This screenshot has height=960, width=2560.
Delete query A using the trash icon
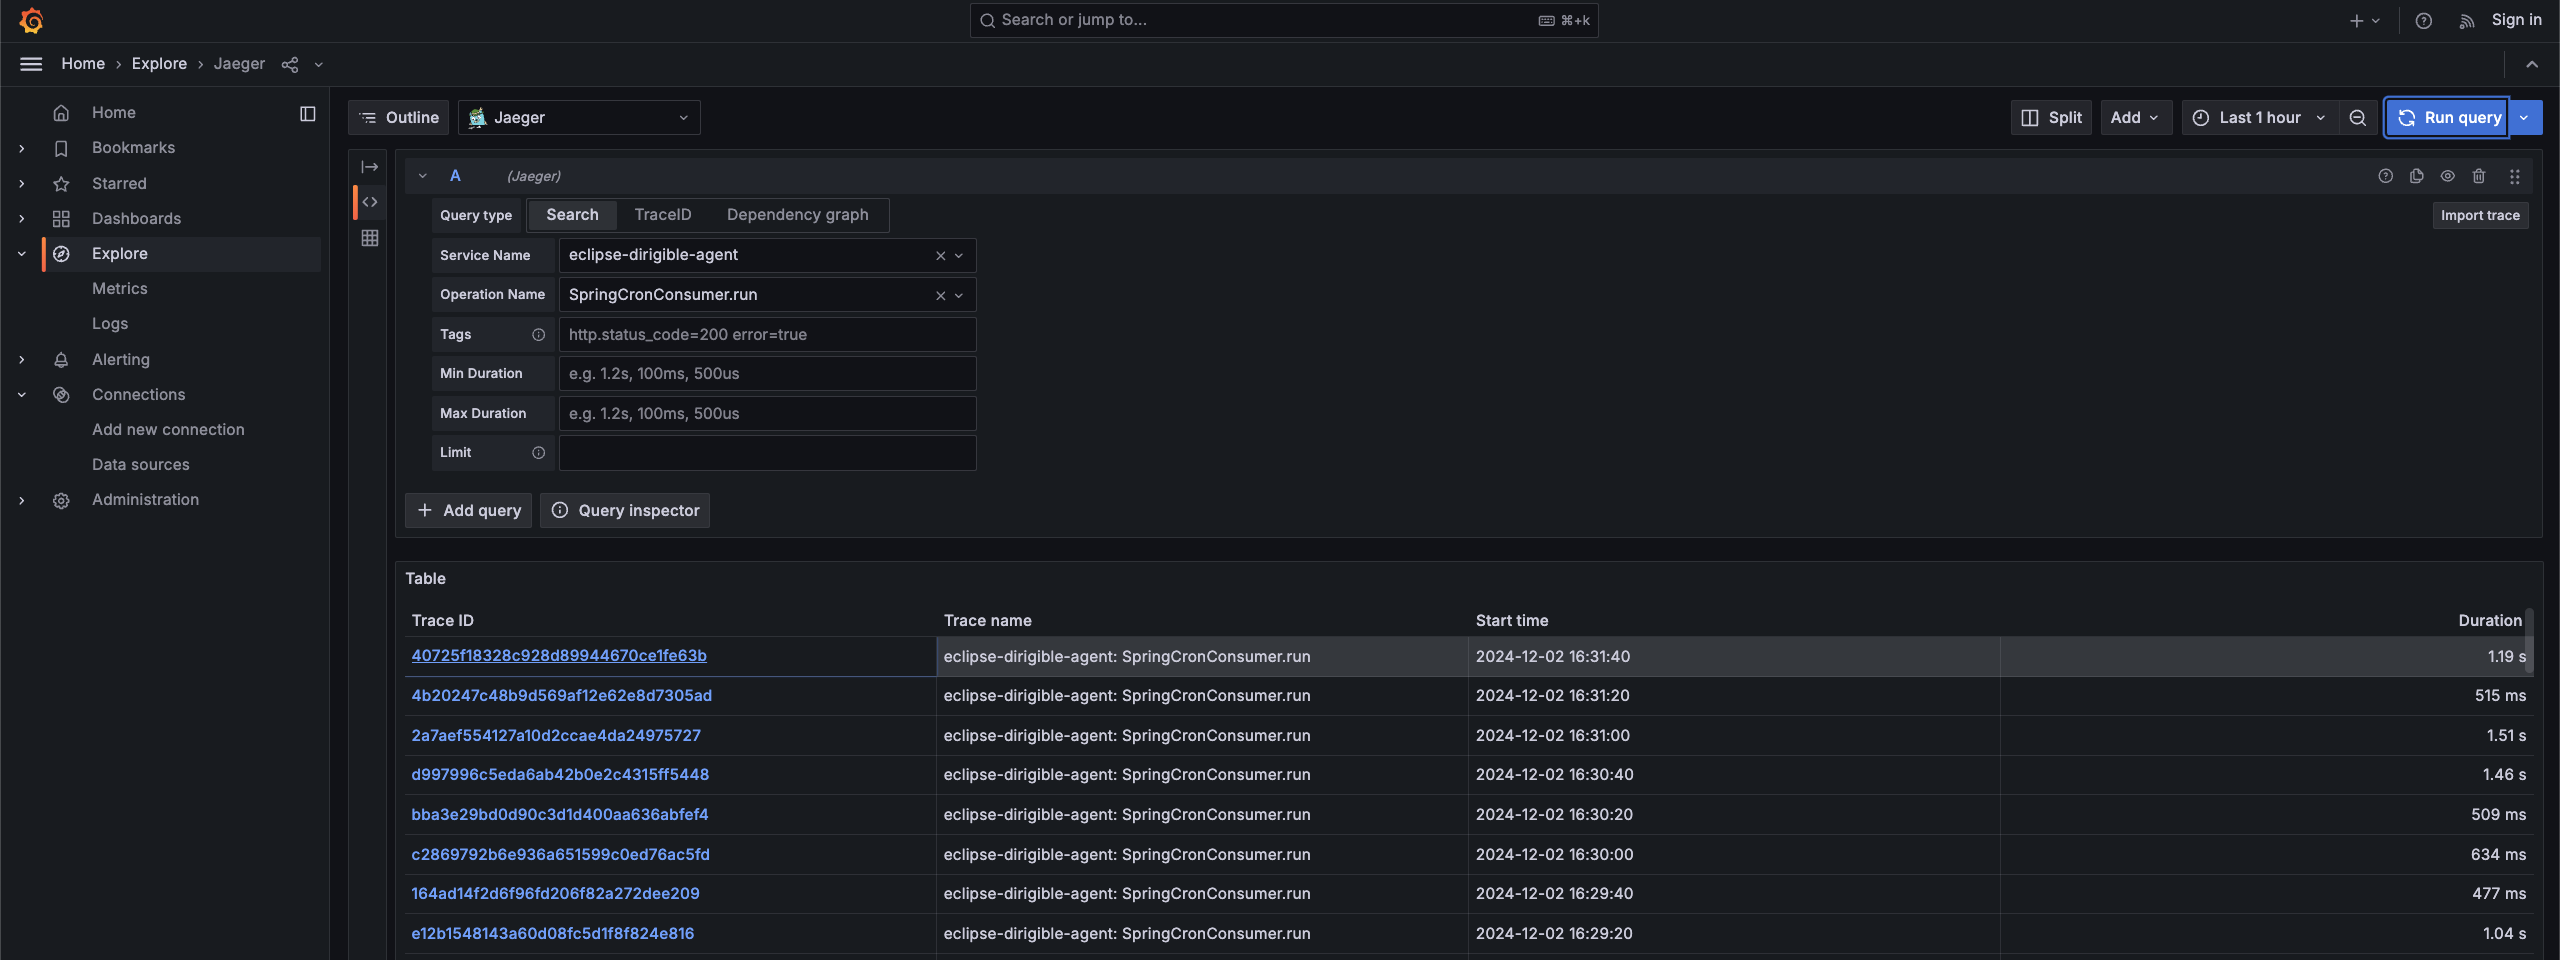(2479, 176)
